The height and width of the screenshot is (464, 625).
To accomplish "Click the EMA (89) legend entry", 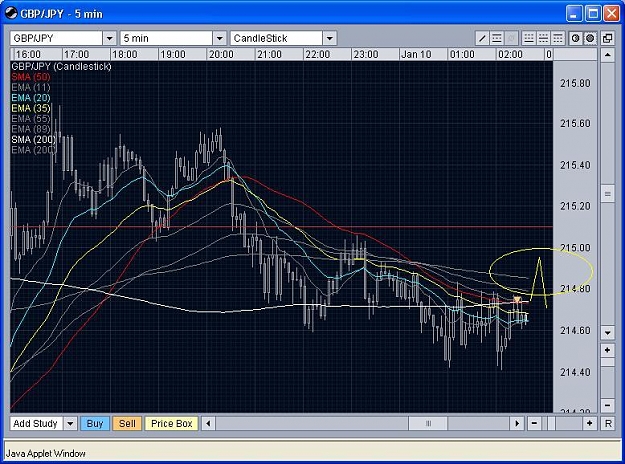I will [31, 129].
